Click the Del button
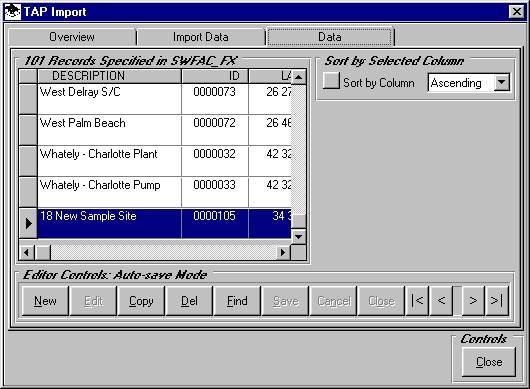The width and height of the screenshot is (530, 389). [189, 301]
